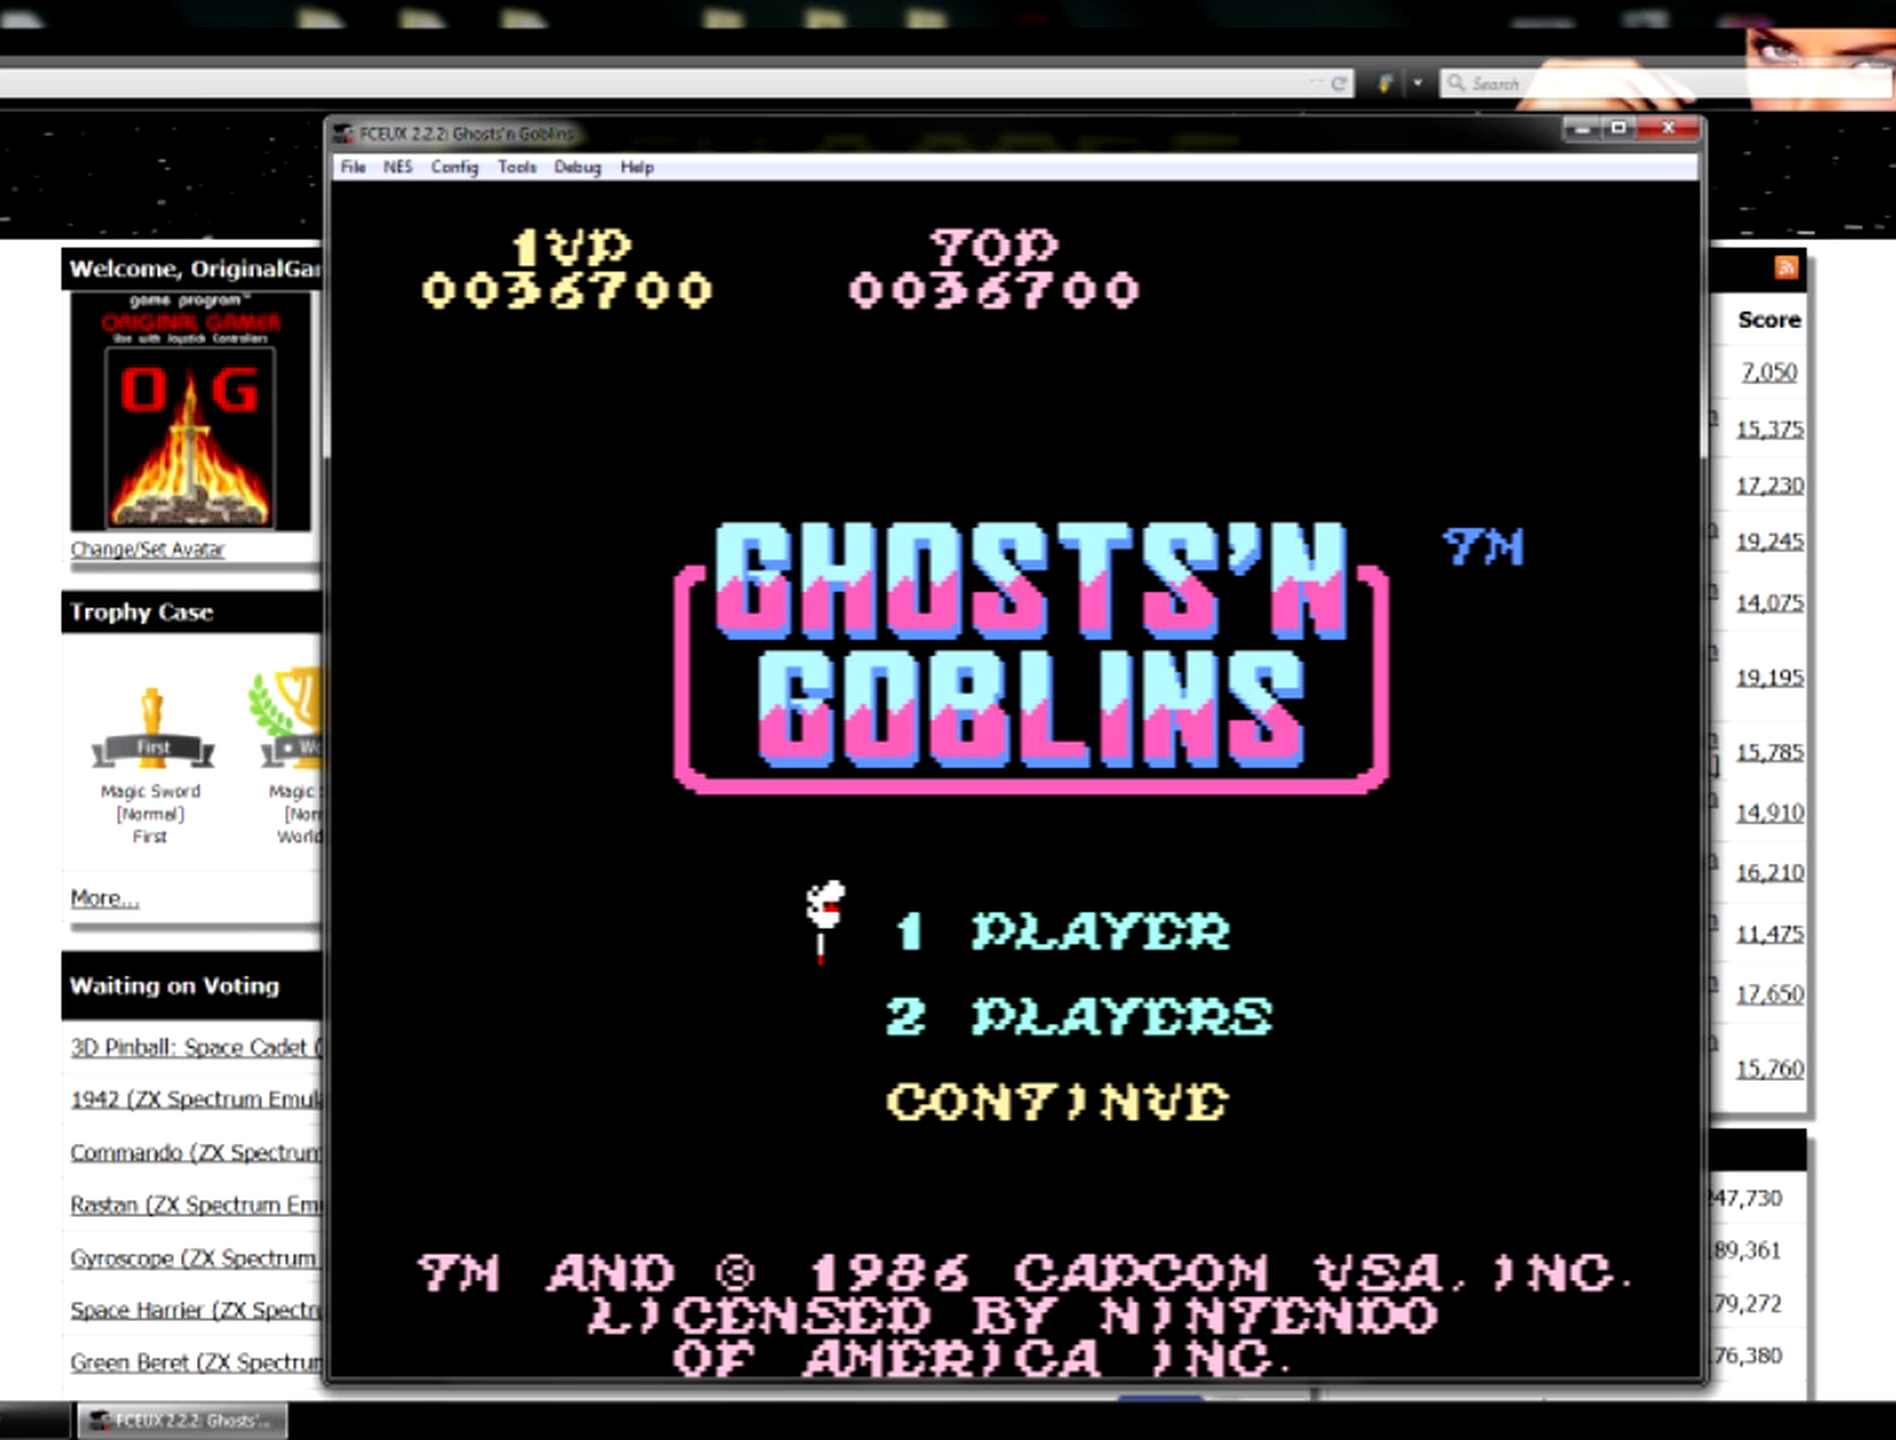Open the Debug menu

point(577,167)
